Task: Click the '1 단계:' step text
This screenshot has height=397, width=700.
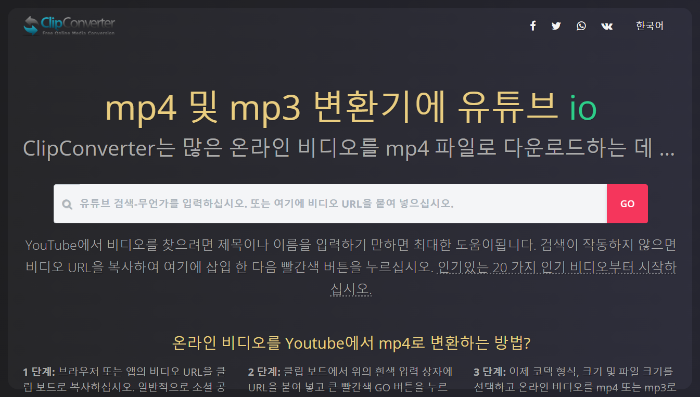Action: pyautogui.click(x=38, y=372)
